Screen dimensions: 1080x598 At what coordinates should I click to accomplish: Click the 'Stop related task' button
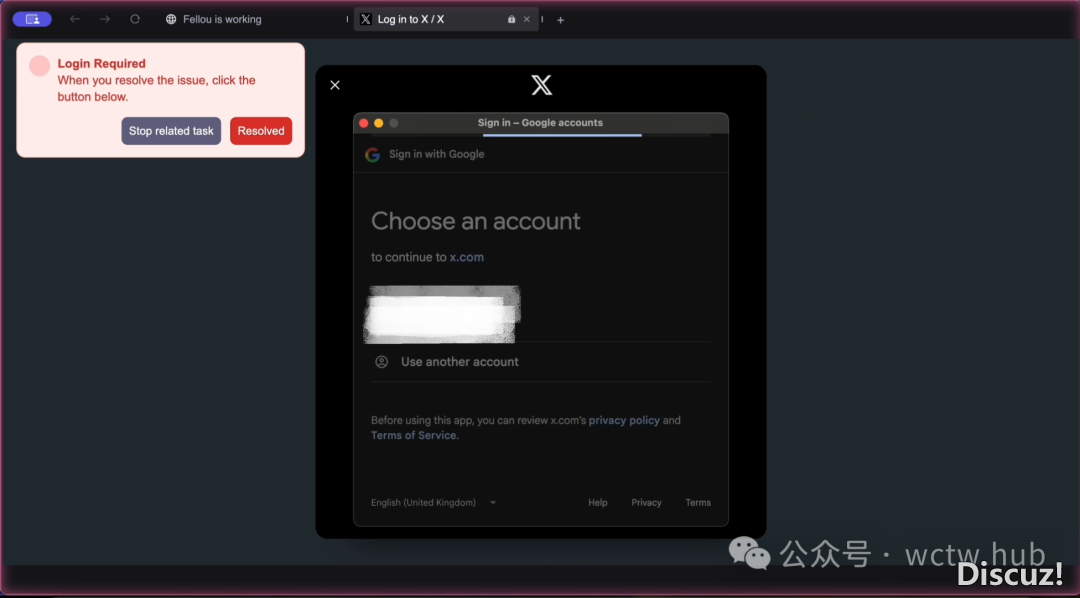171,131
